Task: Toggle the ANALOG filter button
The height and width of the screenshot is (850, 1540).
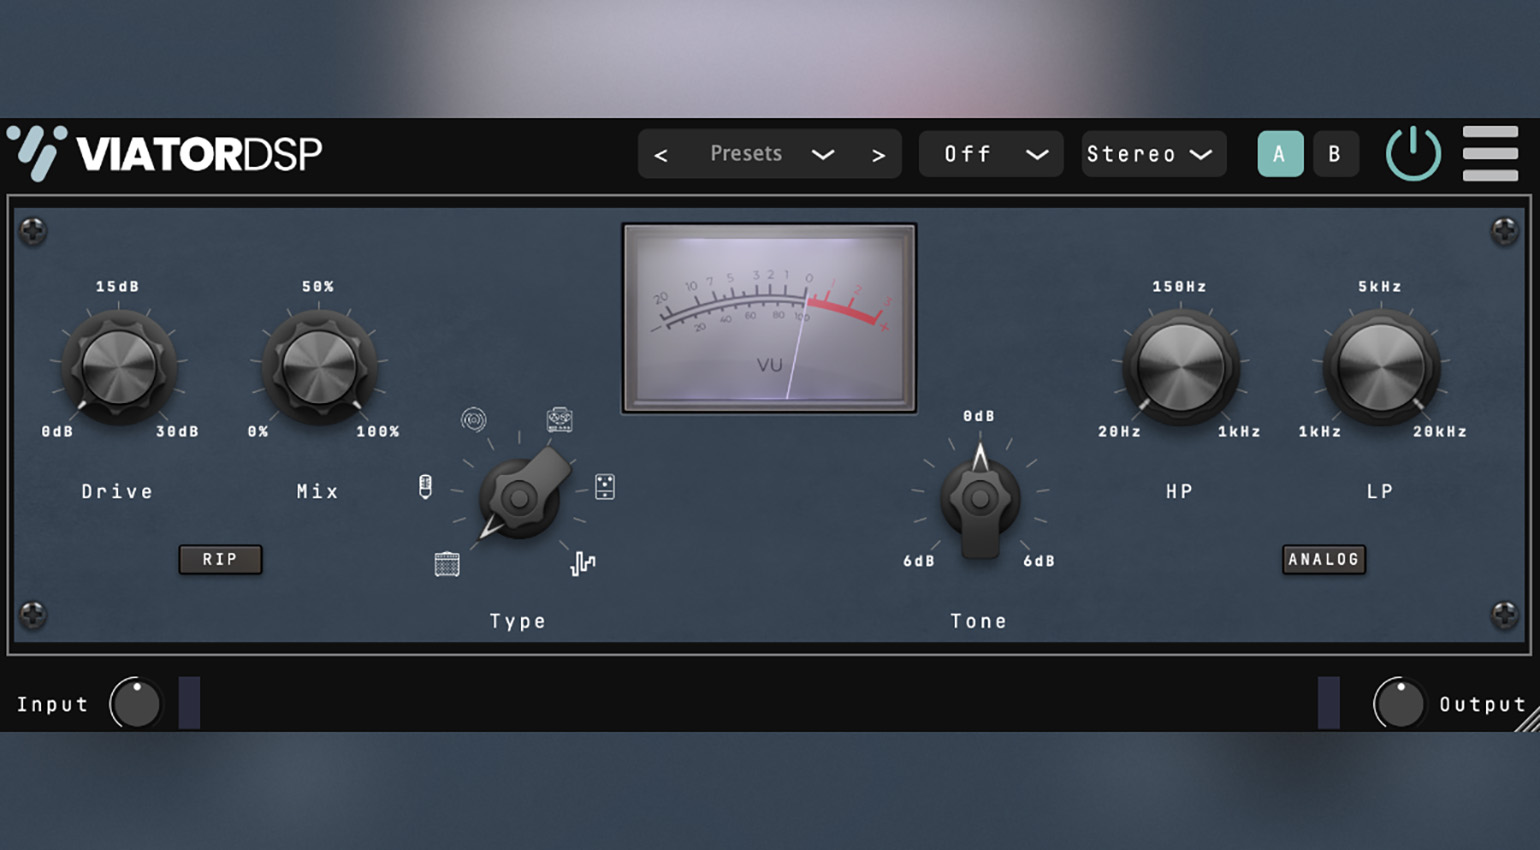Action: 1323,559
